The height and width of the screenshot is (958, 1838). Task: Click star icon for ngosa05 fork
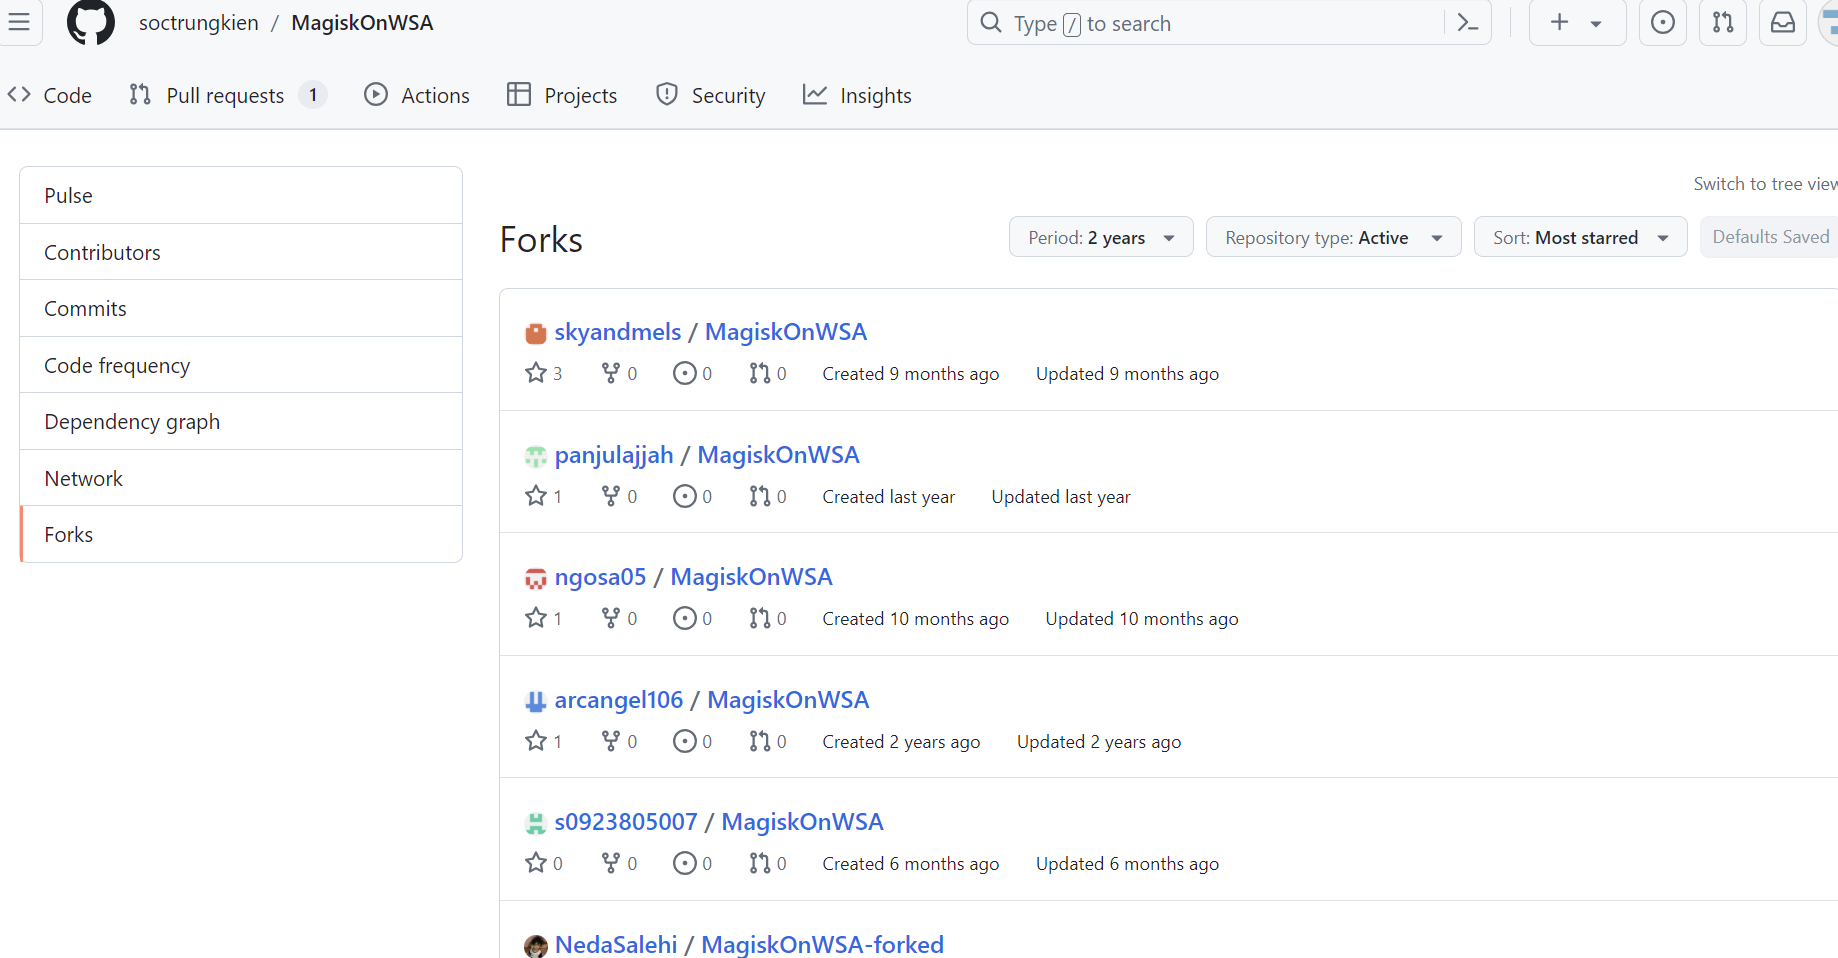(536, 618)
